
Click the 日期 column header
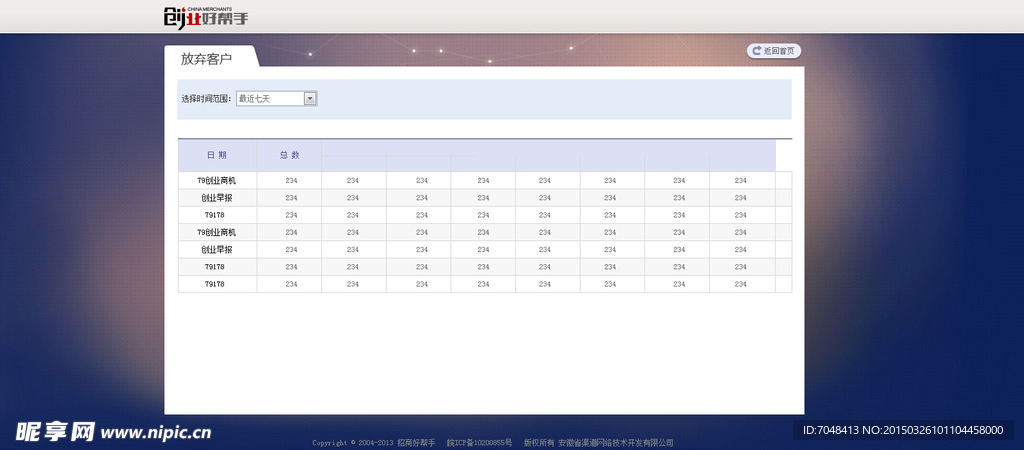(217, 155)
